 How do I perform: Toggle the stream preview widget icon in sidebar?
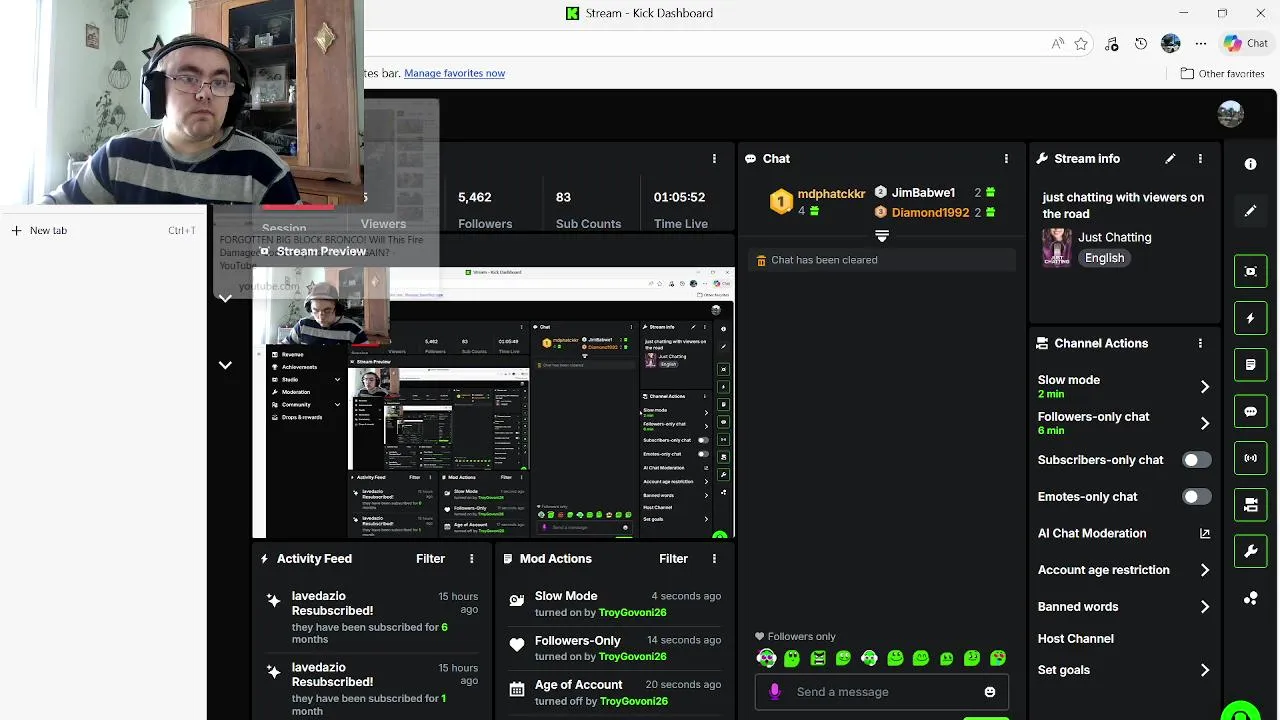[1250, 271]
